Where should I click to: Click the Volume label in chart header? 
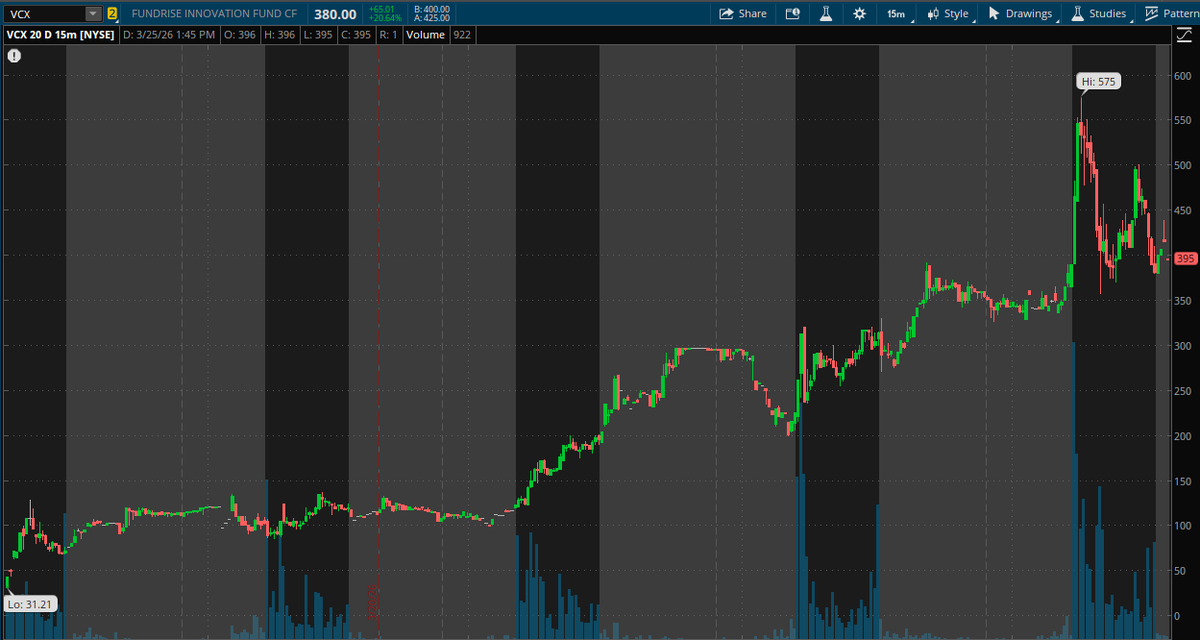click(425, 34)
